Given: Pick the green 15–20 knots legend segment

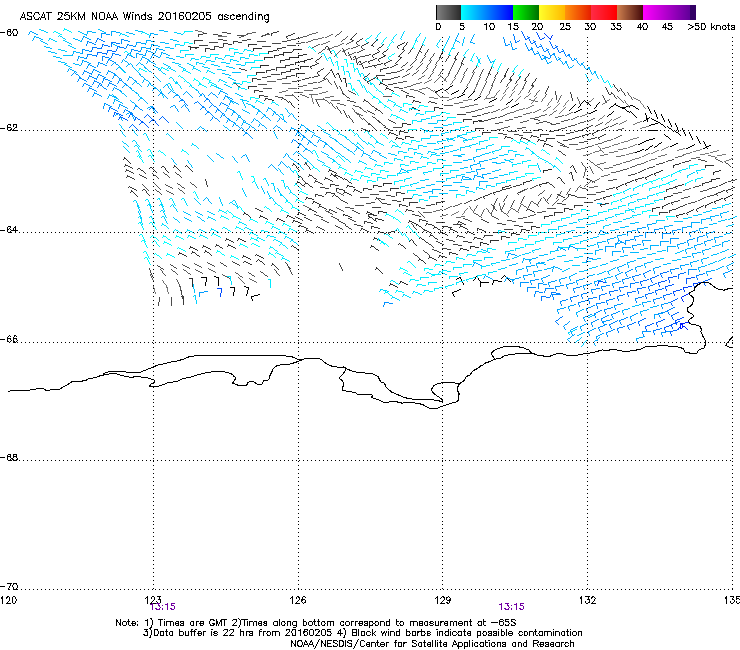Looking at the screenshot, I should [526, 12].
